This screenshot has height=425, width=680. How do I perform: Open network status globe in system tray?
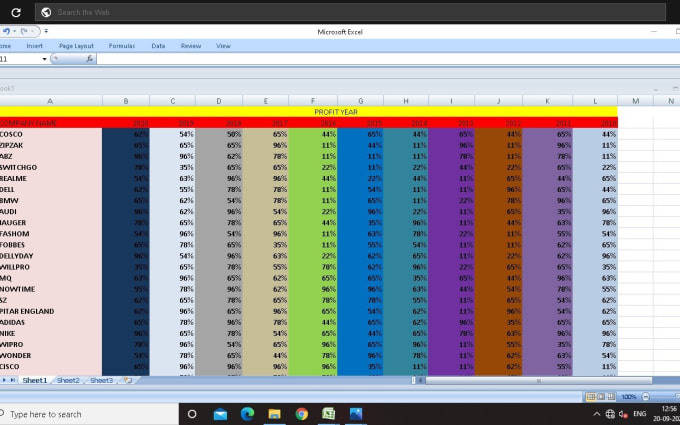[610, 414]
